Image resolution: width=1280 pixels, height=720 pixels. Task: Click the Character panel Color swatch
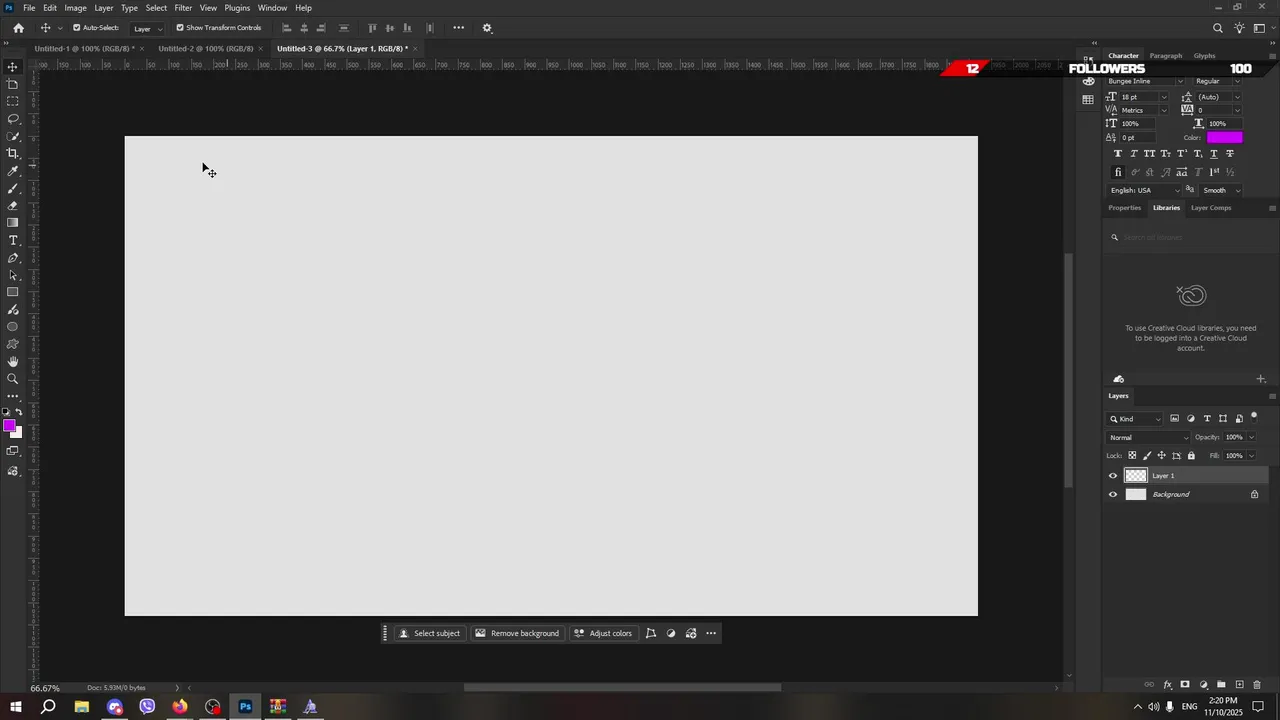(1224, 137)
